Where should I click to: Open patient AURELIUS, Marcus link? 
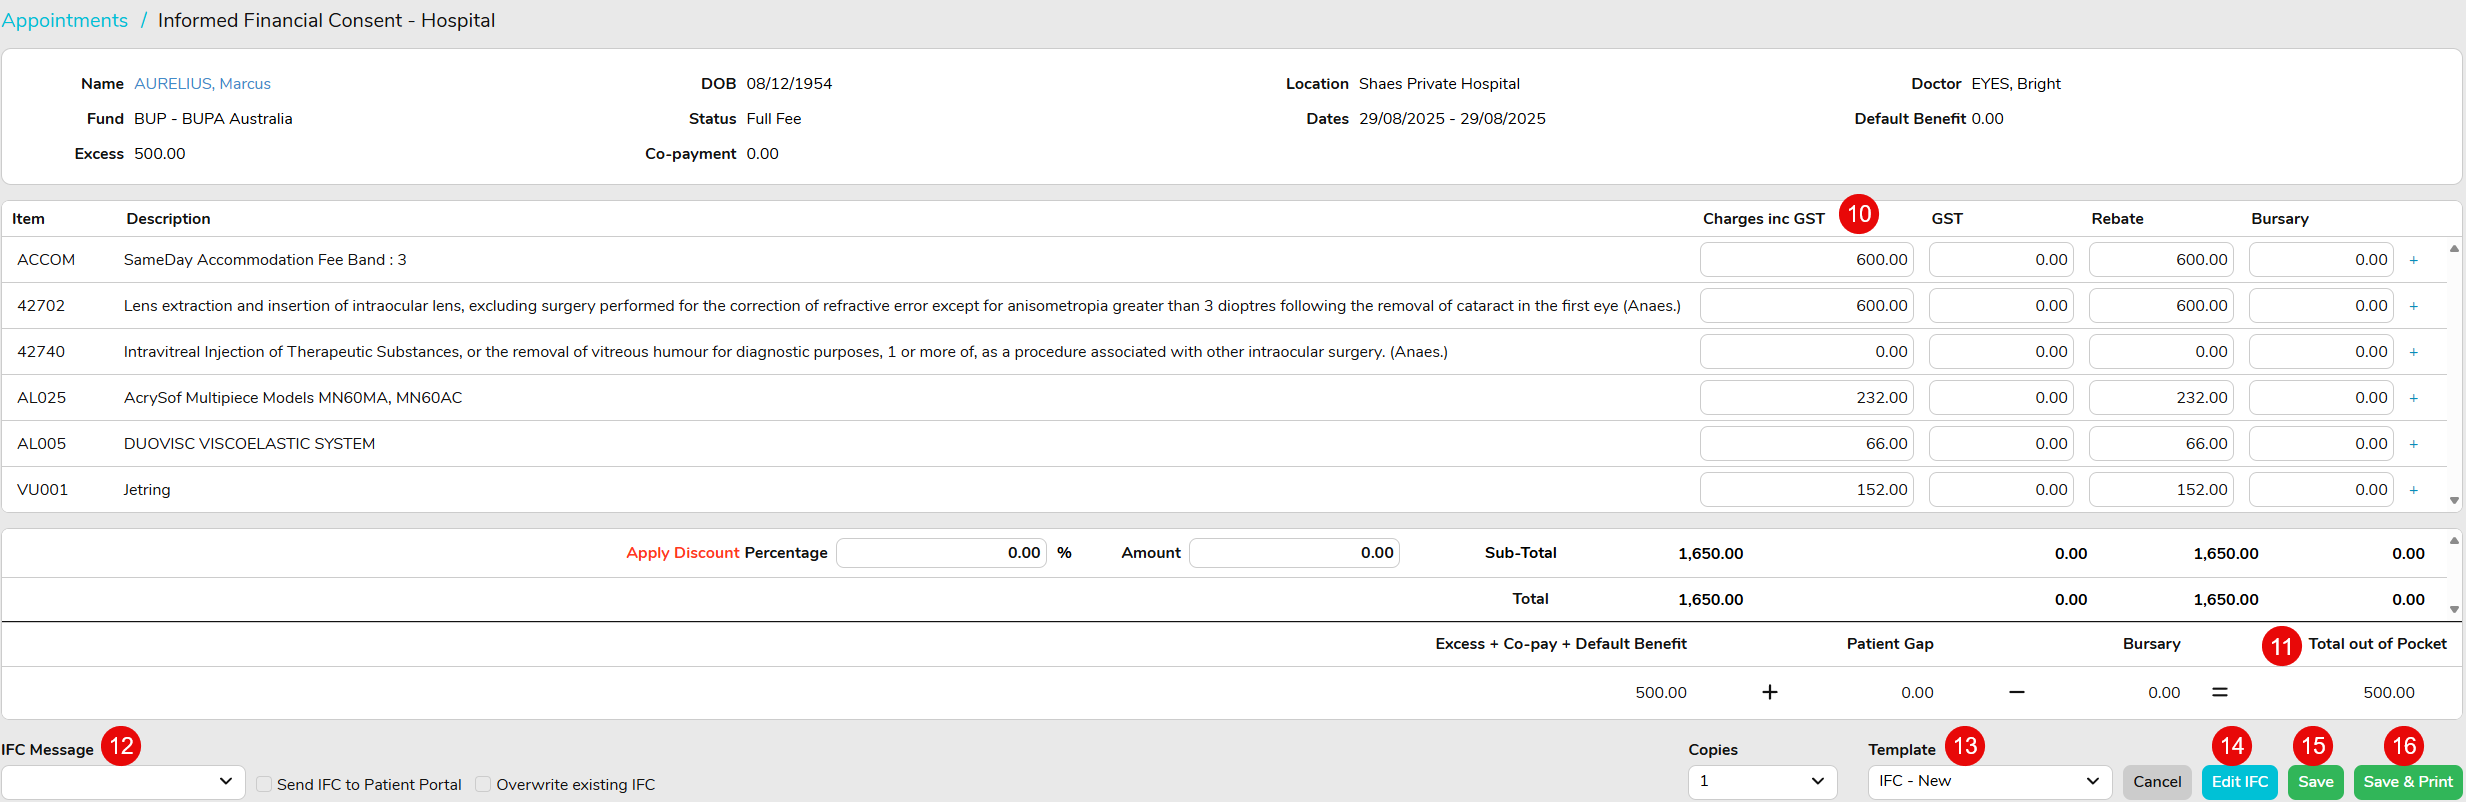202,84
